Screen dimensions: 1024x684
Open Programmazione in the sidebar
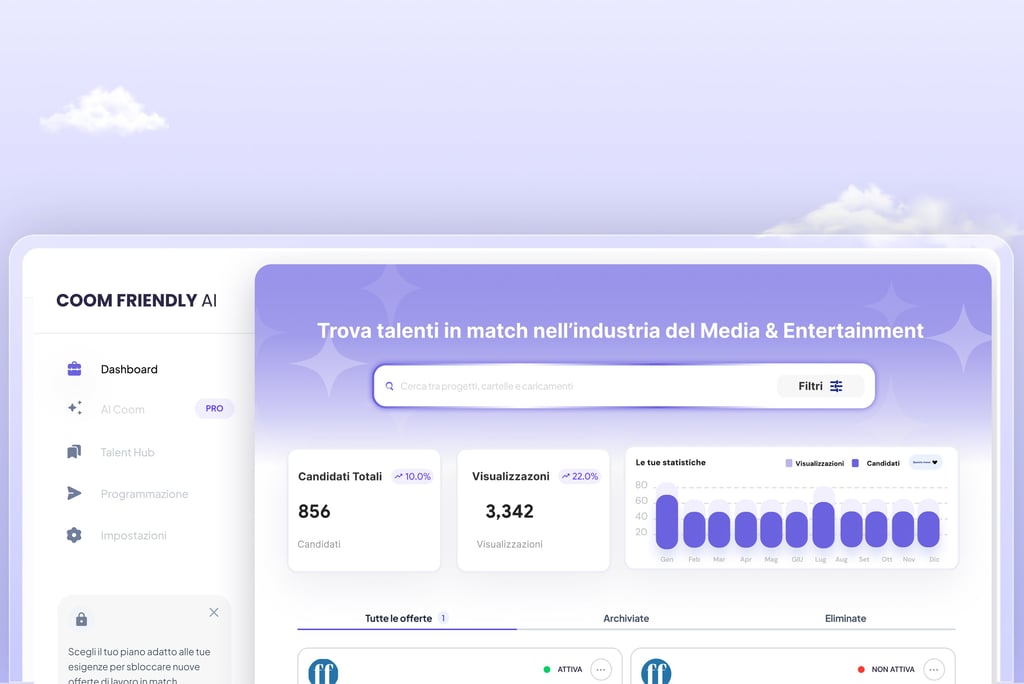click(x=144, y=494)
